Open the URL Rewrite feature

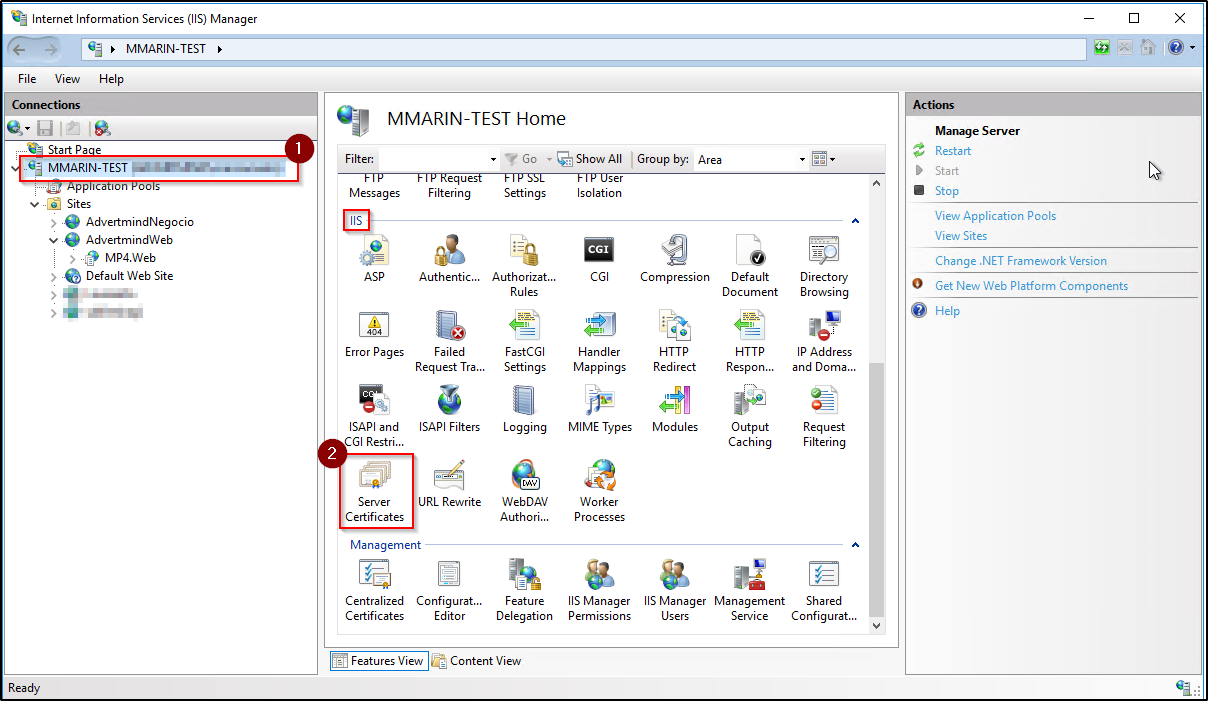449,484
